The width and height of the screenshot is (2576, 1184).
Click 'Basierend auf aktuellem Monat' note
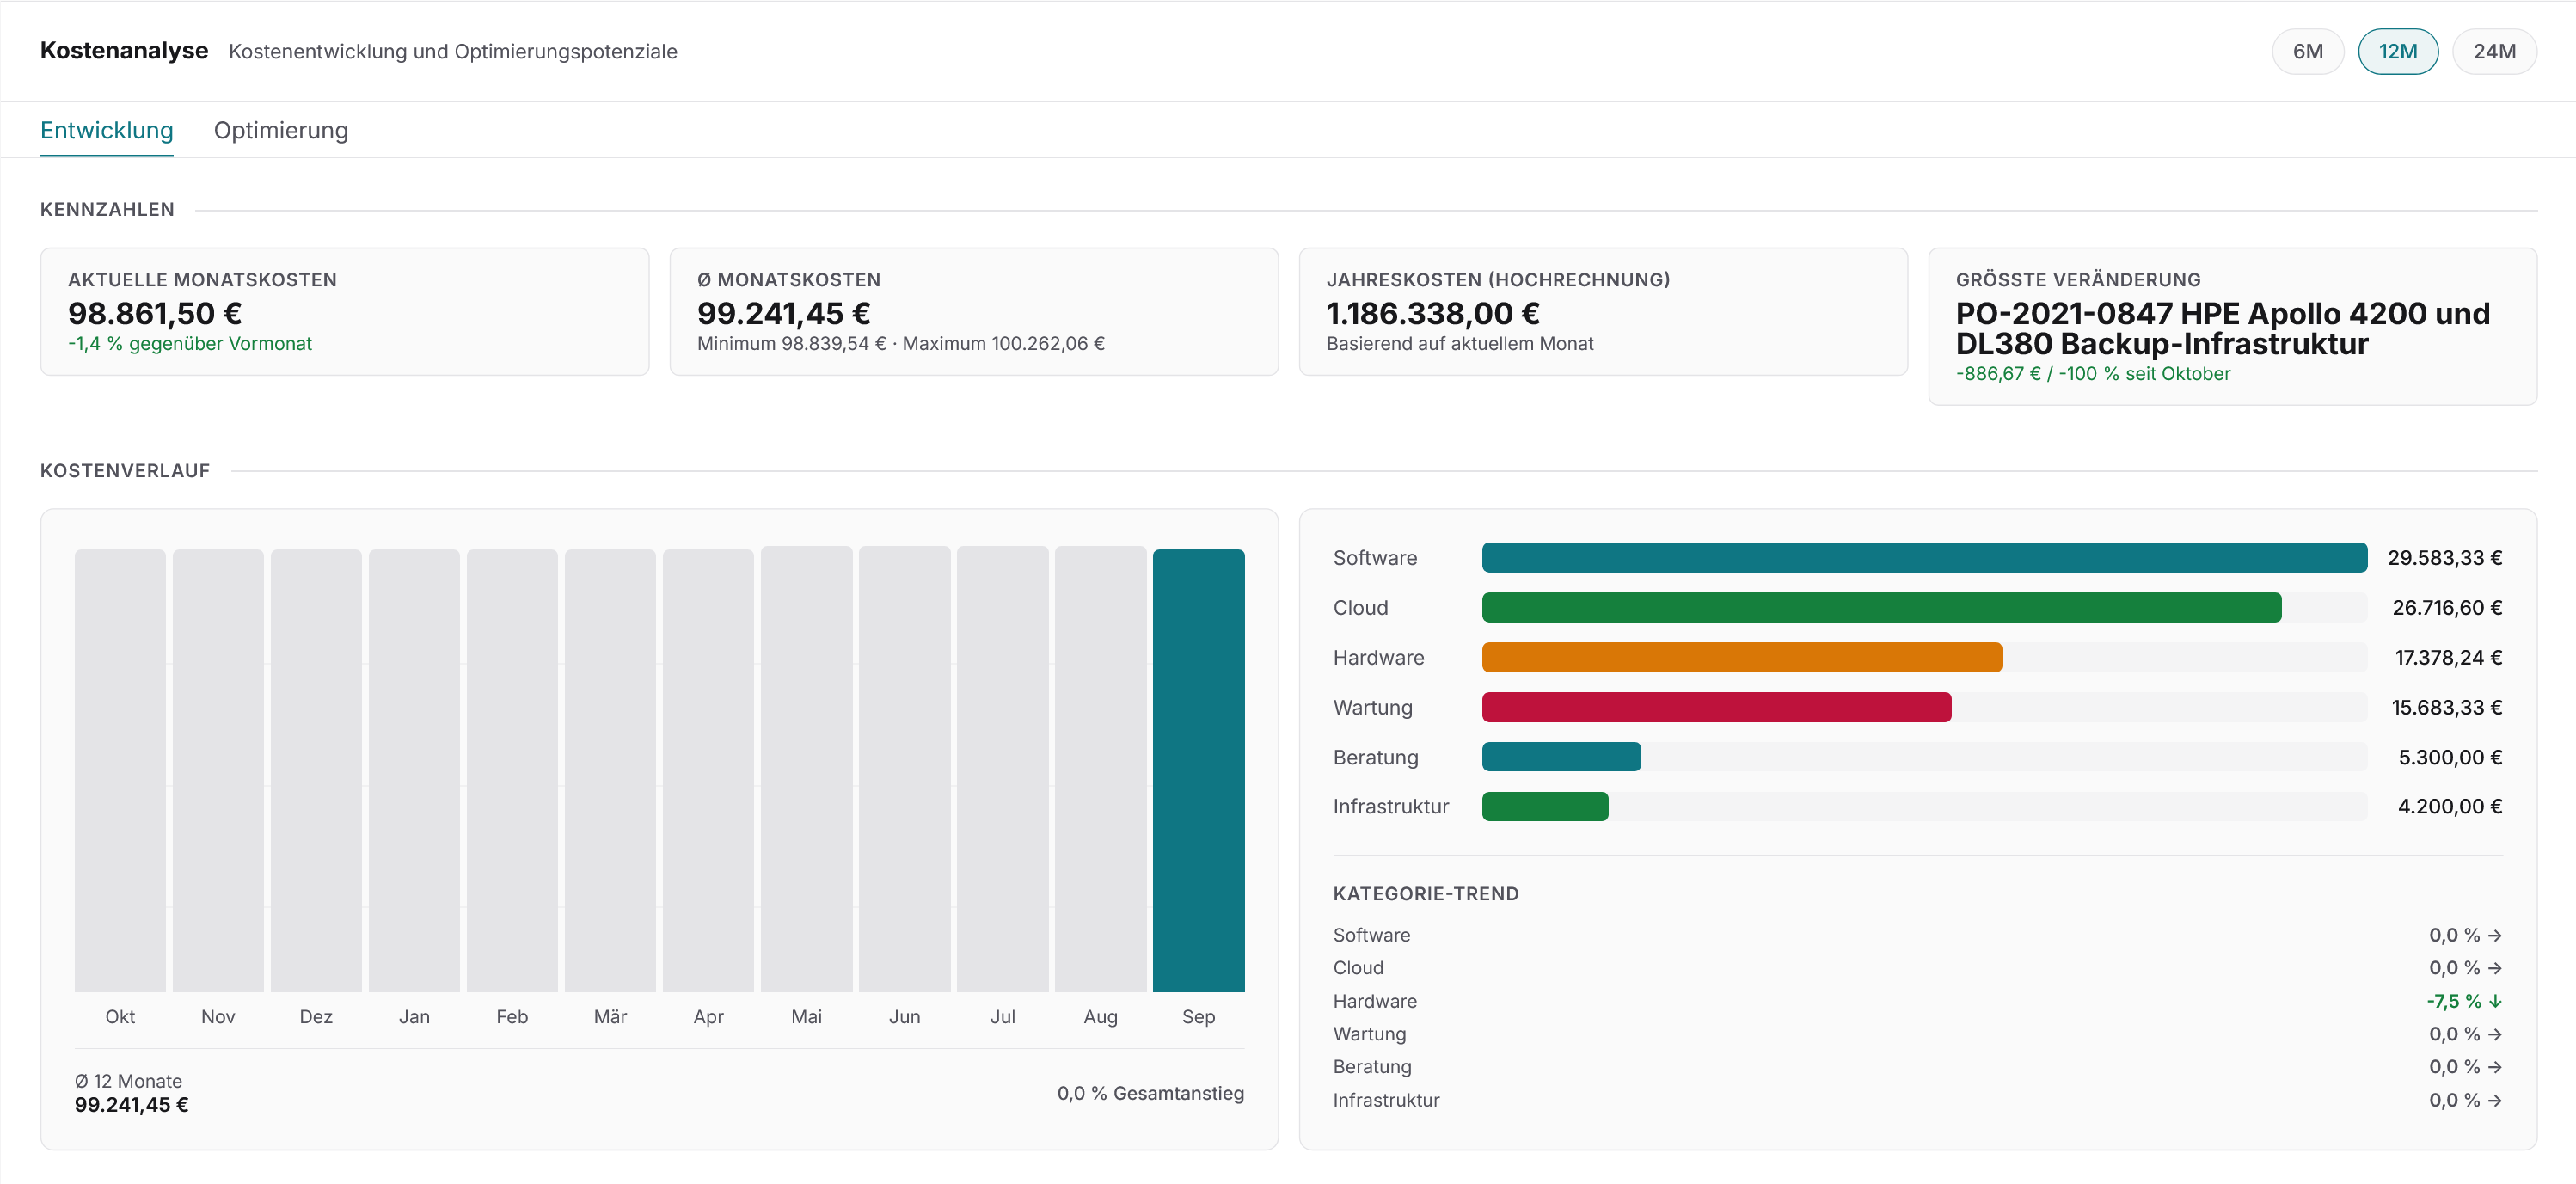pyautogui.click(x=1460, y=343)
